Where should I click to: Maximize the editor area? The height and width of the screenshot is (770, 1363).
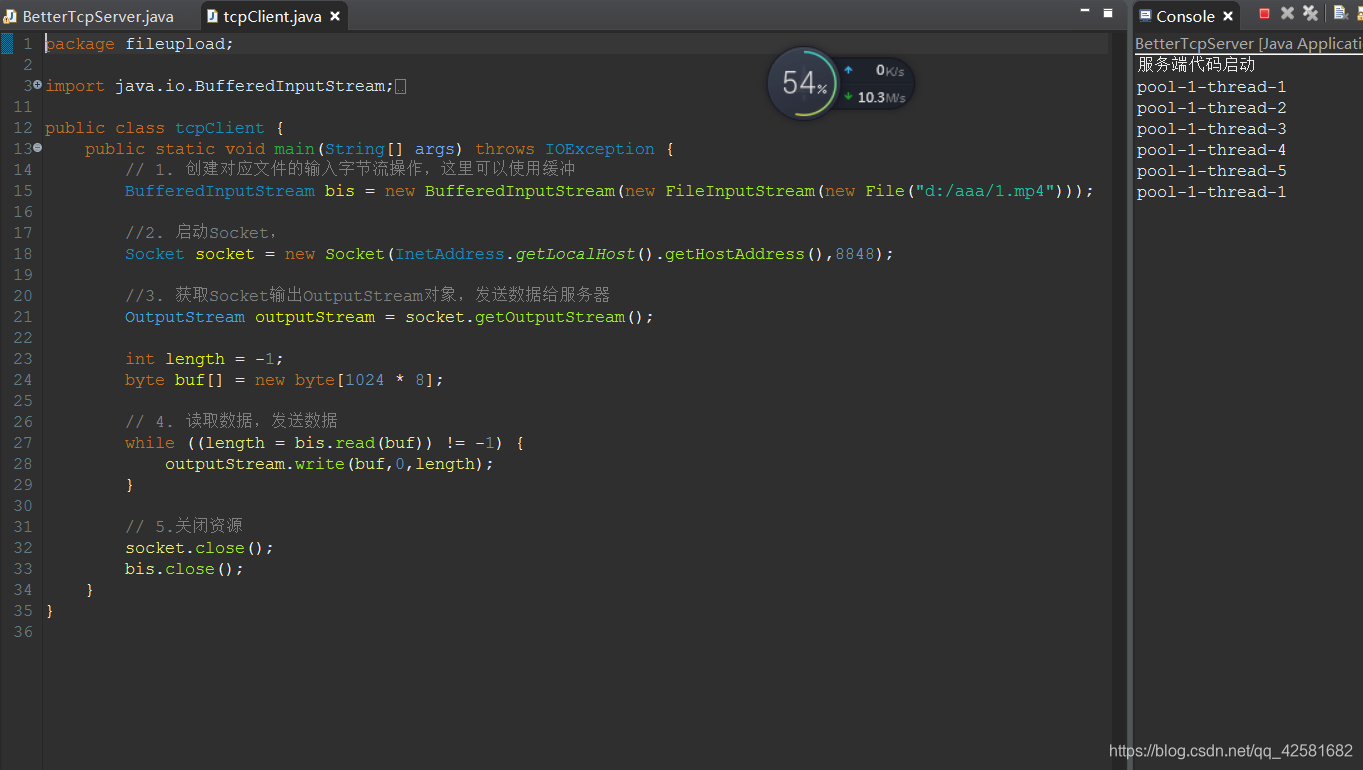tap(1108, 13)
